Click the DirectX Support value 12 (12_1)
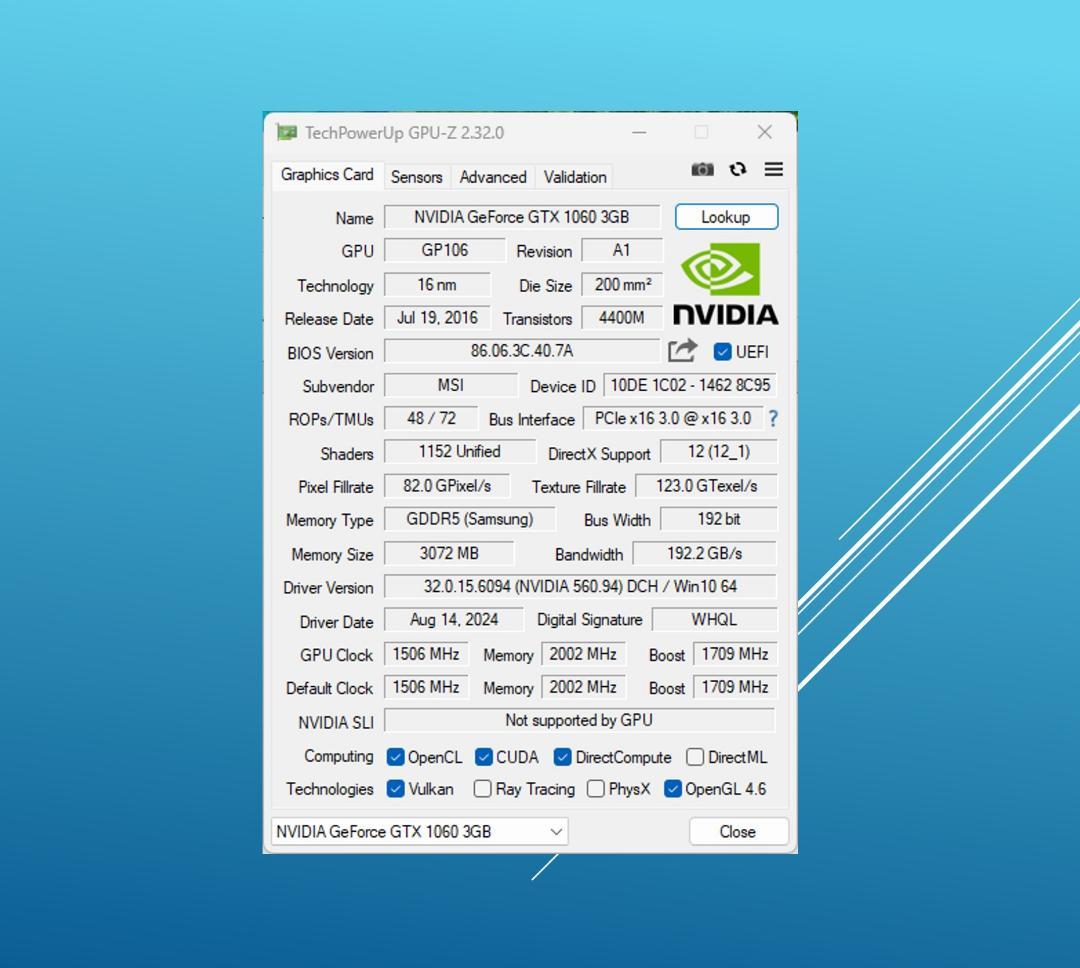The image size is (1080, 968). click(x=718, y=451)
